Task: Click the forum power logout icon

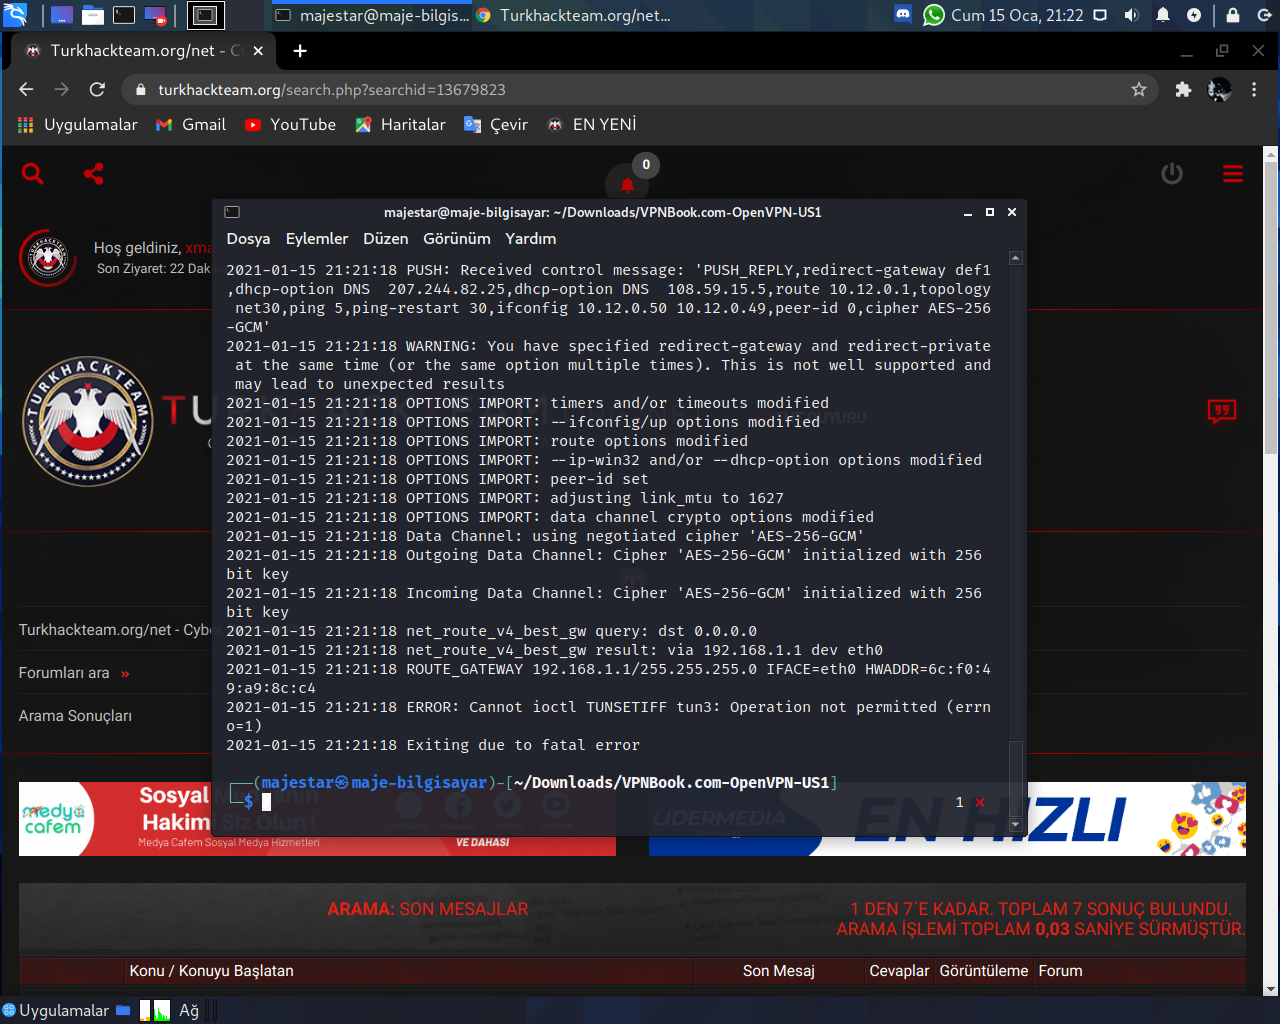Action: (1172, 174)
